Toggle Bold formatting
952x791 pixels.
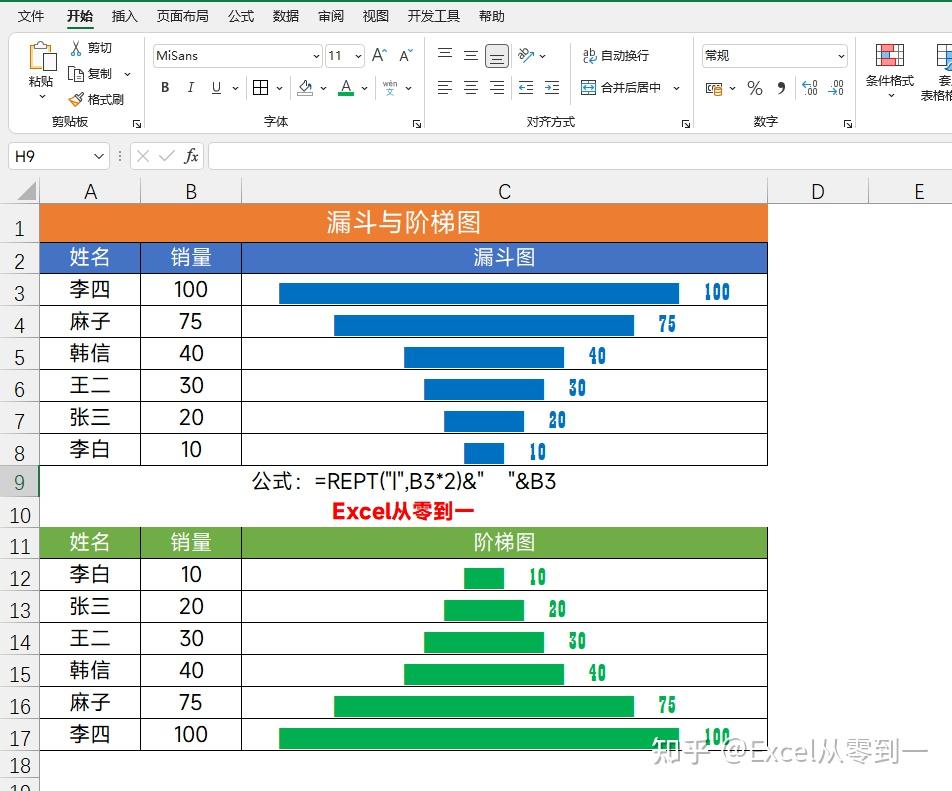pos(165,87)
